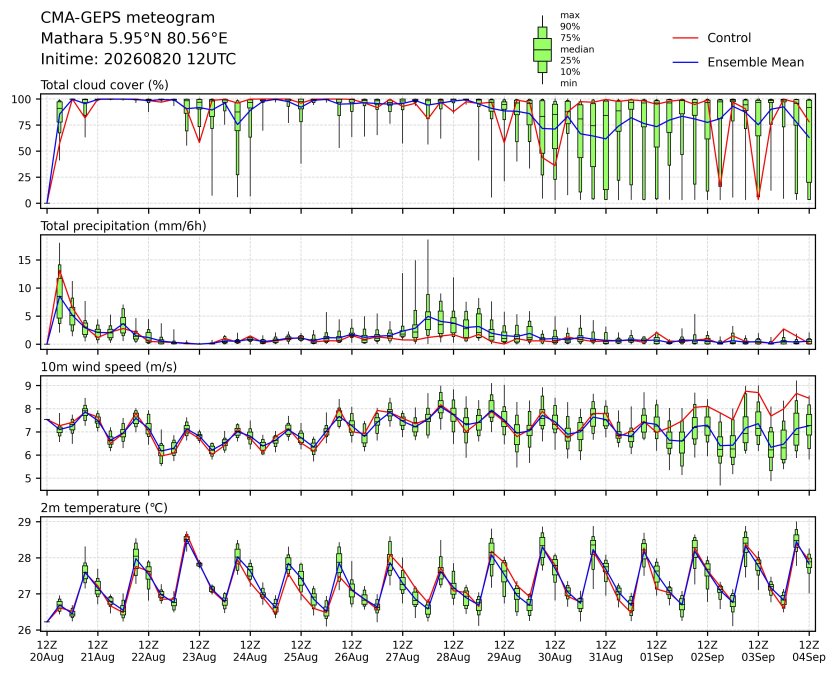Screen dimensions: 837x674
Task: Click the Mathara 5.95°N 80.56°E location text
Action: pos(134,38)
